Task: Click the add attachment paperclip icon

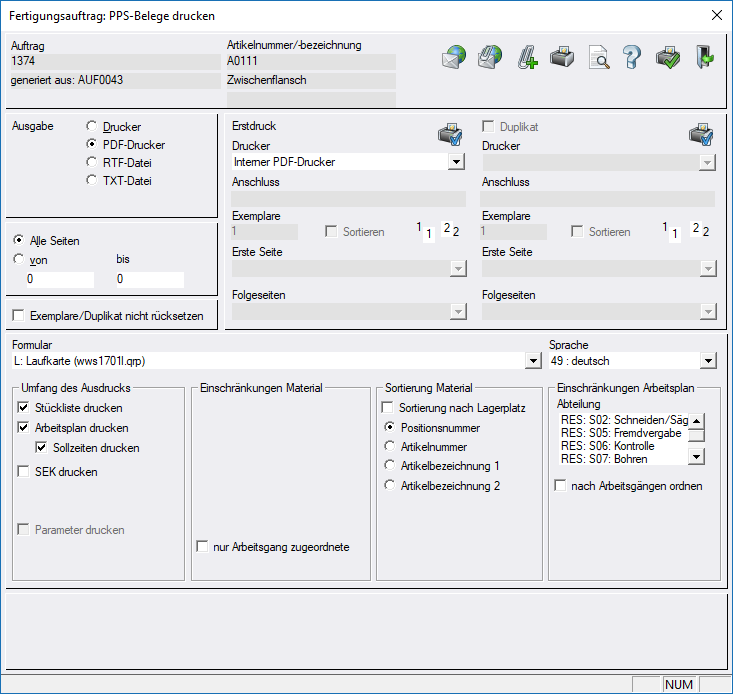Action: [527, 58]
